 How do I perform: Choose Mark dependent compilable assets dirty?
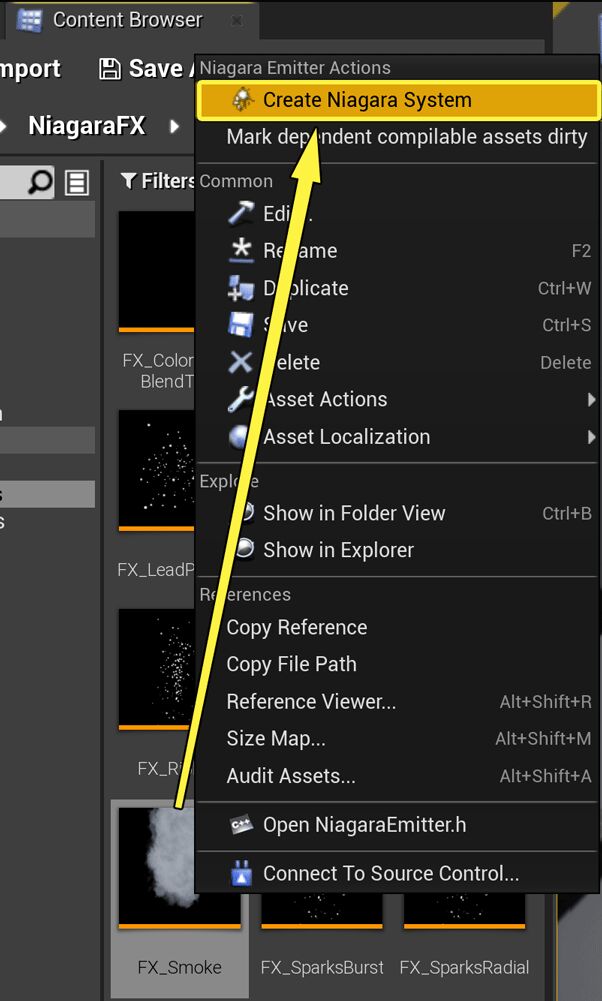pyautogui.click(x=406, y=137)
